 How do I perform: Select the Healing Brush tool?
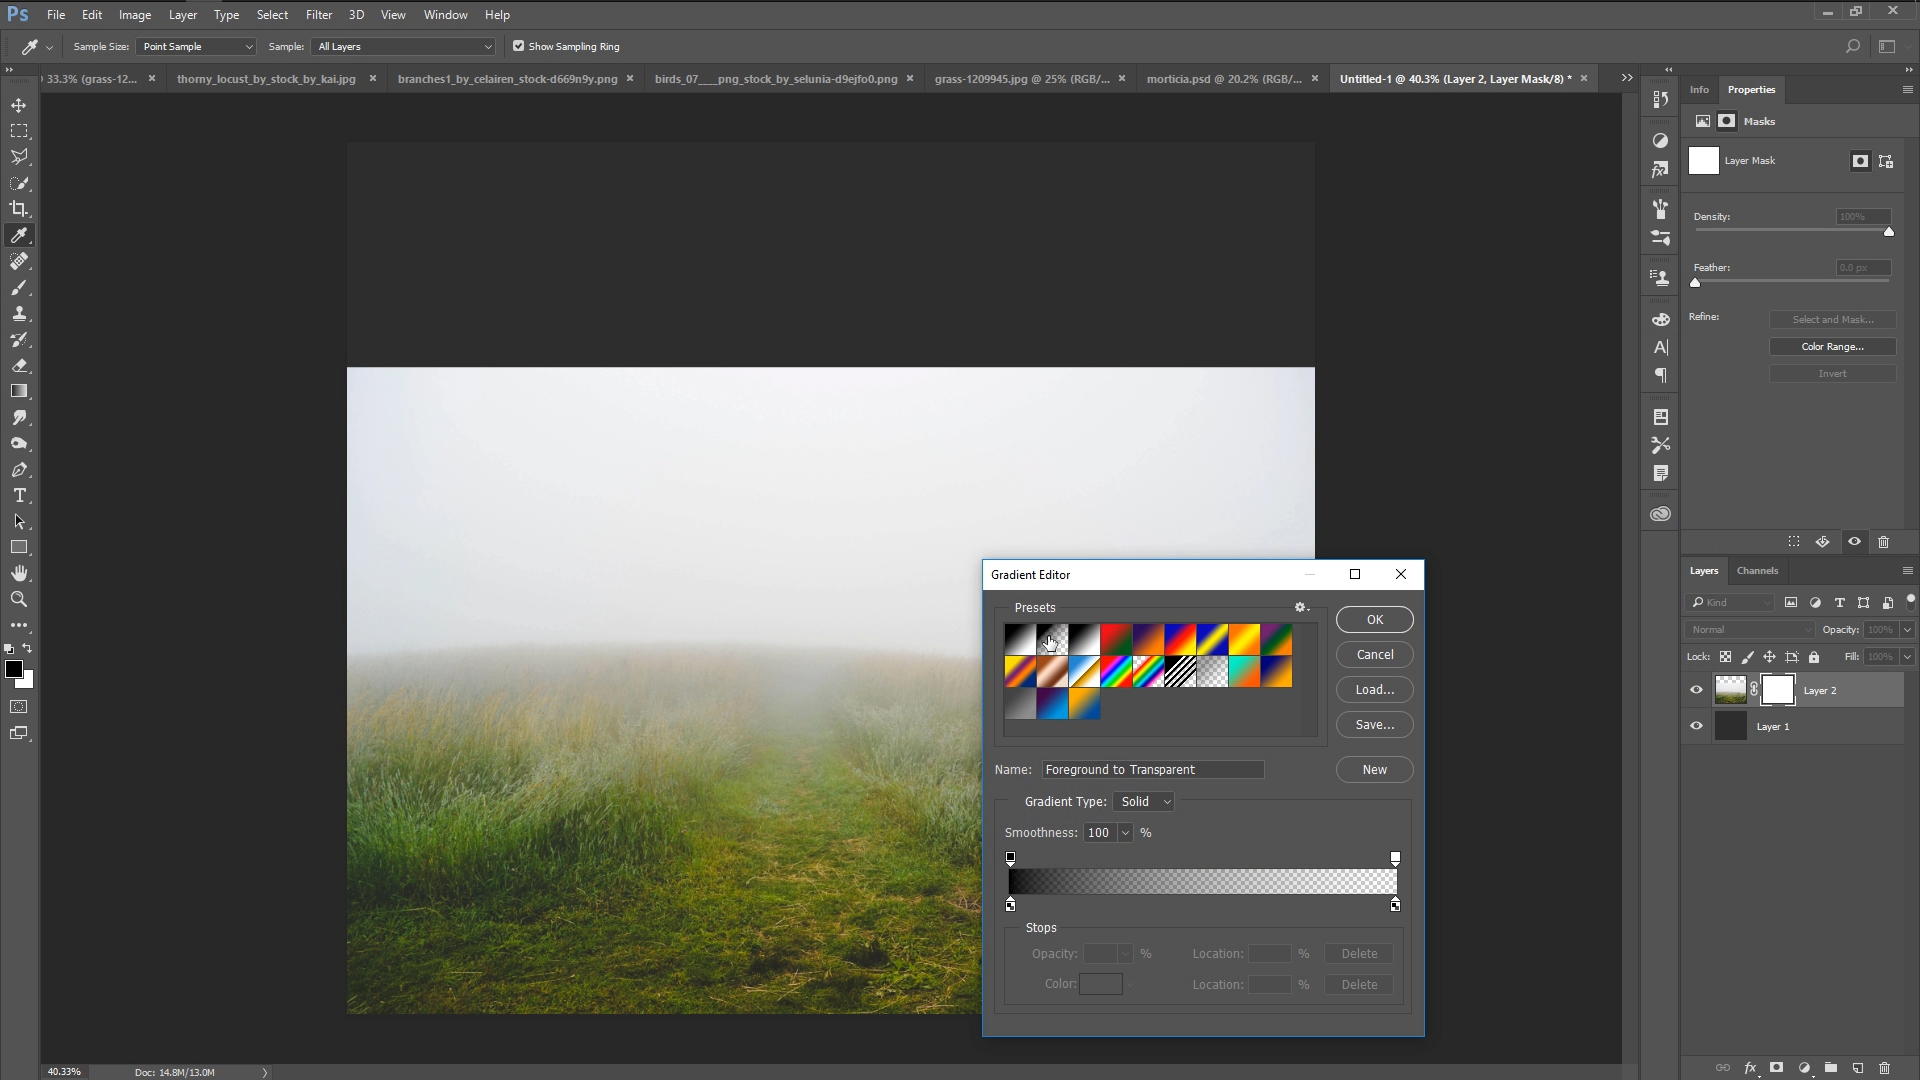[19, 261]
